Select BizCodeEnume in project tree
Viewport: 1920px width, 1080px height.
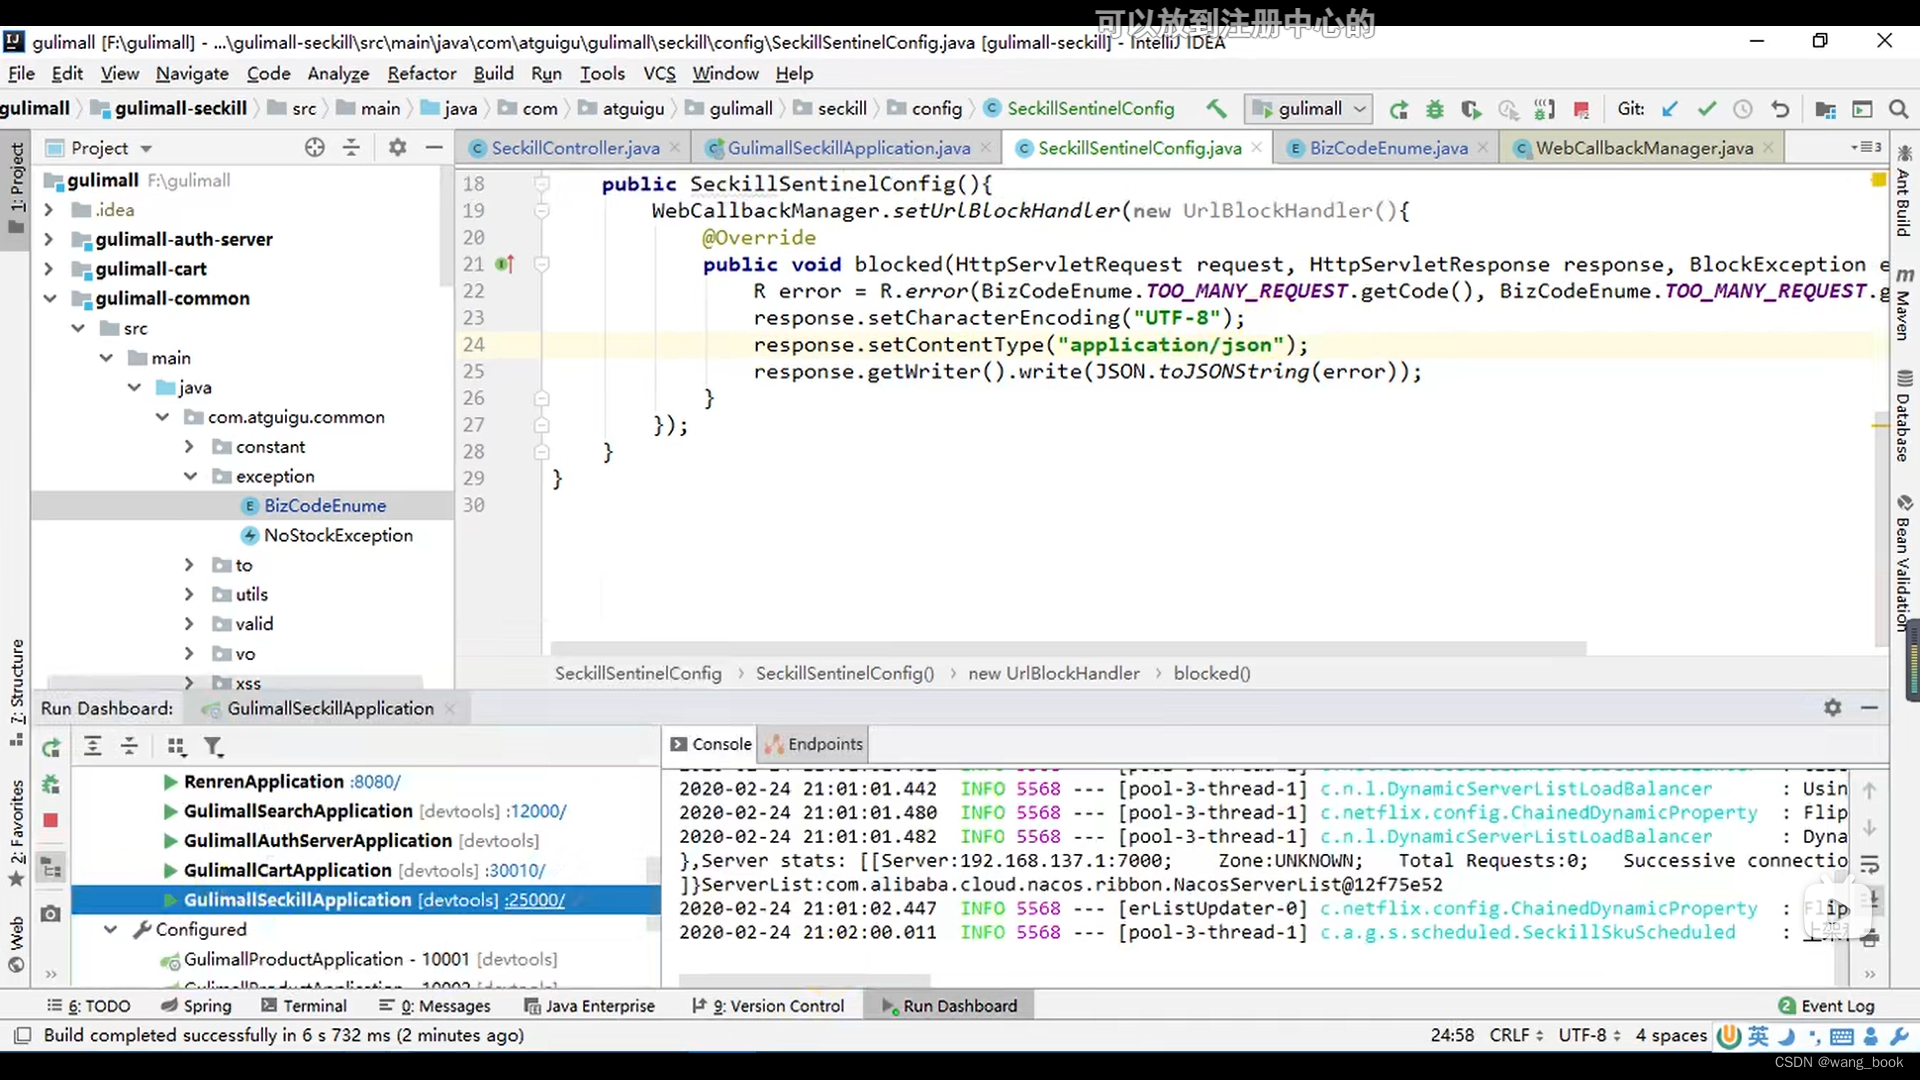pos(325,506)
